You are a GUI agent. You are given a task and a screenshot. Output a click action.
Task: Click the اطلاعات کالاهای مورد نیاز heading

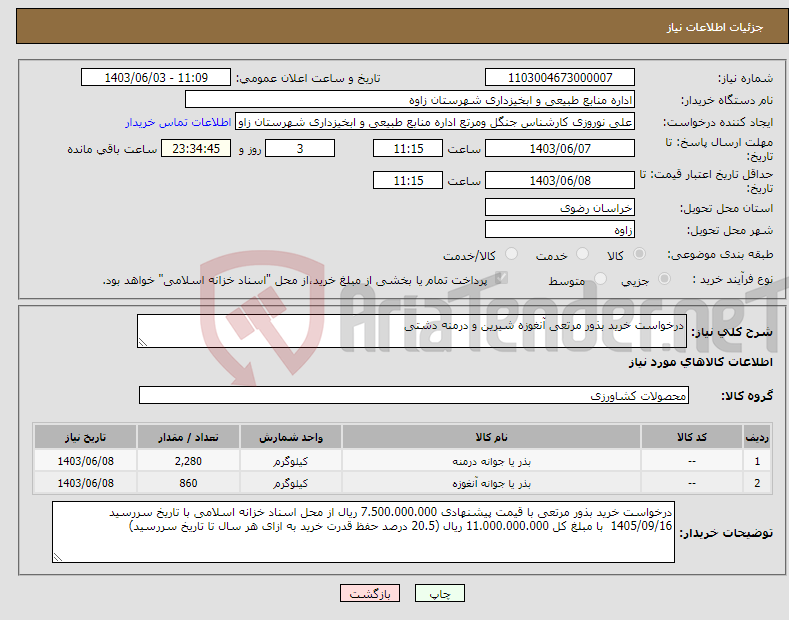[700, 362]
